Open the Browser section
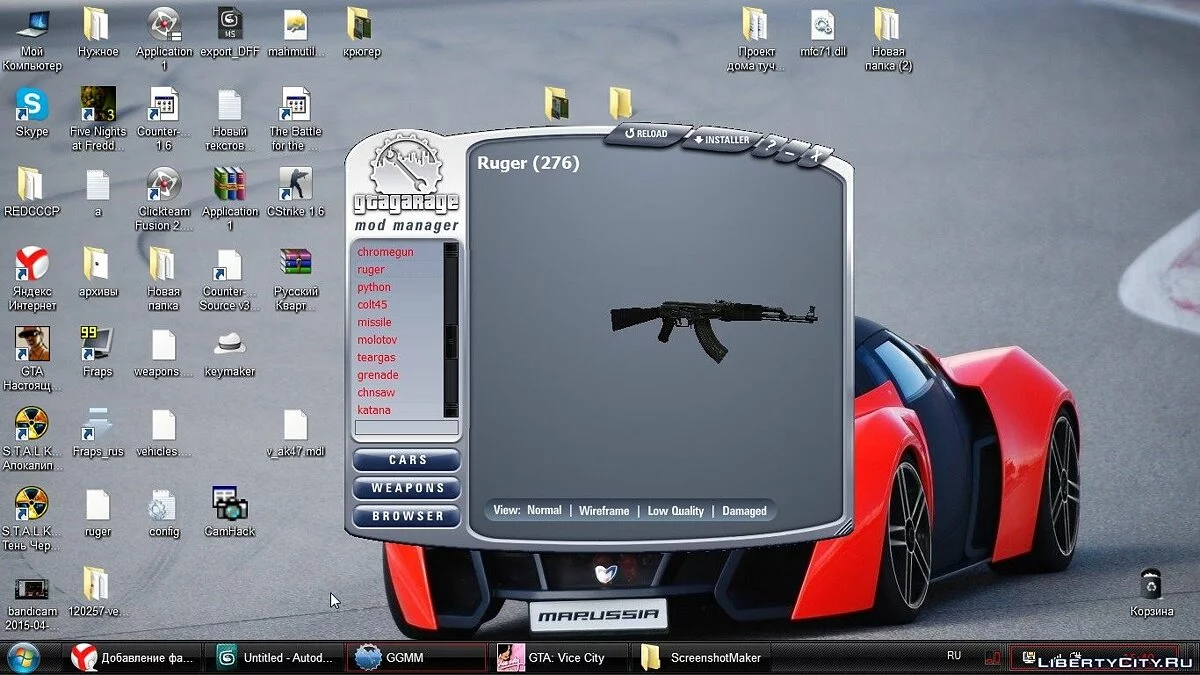This screenshot has width=1200, height=675. 407,516
